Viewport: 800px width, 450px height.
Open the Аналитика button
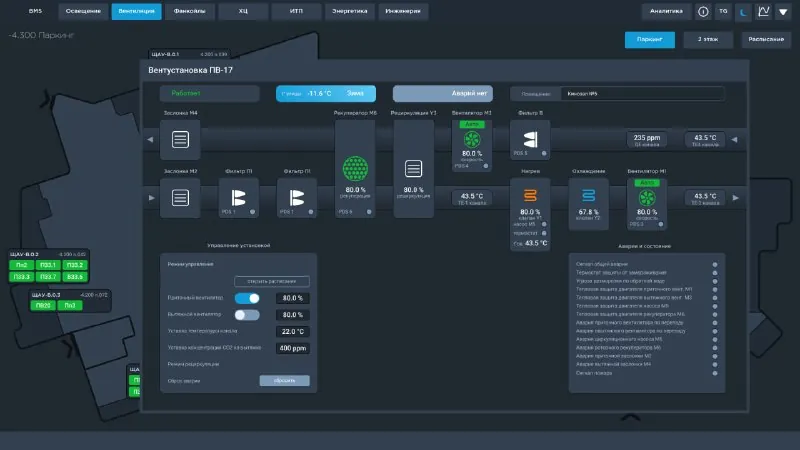pyautogui.click(x=666, y=11)
